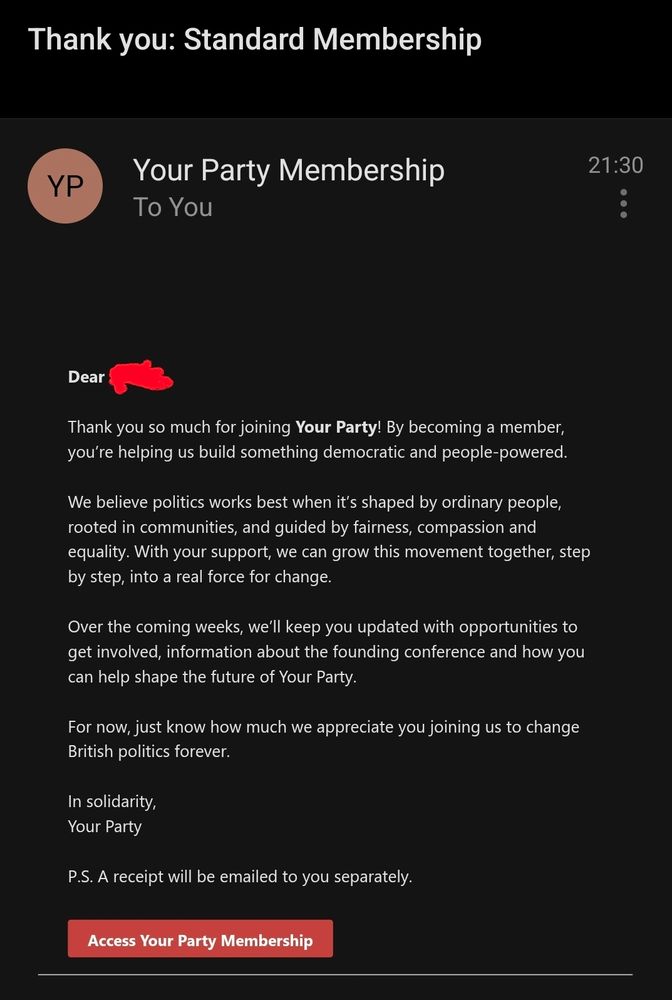Click the red scribble hiding the name
The width and height of the screenshot is (672, 1000).
point(140,377)
